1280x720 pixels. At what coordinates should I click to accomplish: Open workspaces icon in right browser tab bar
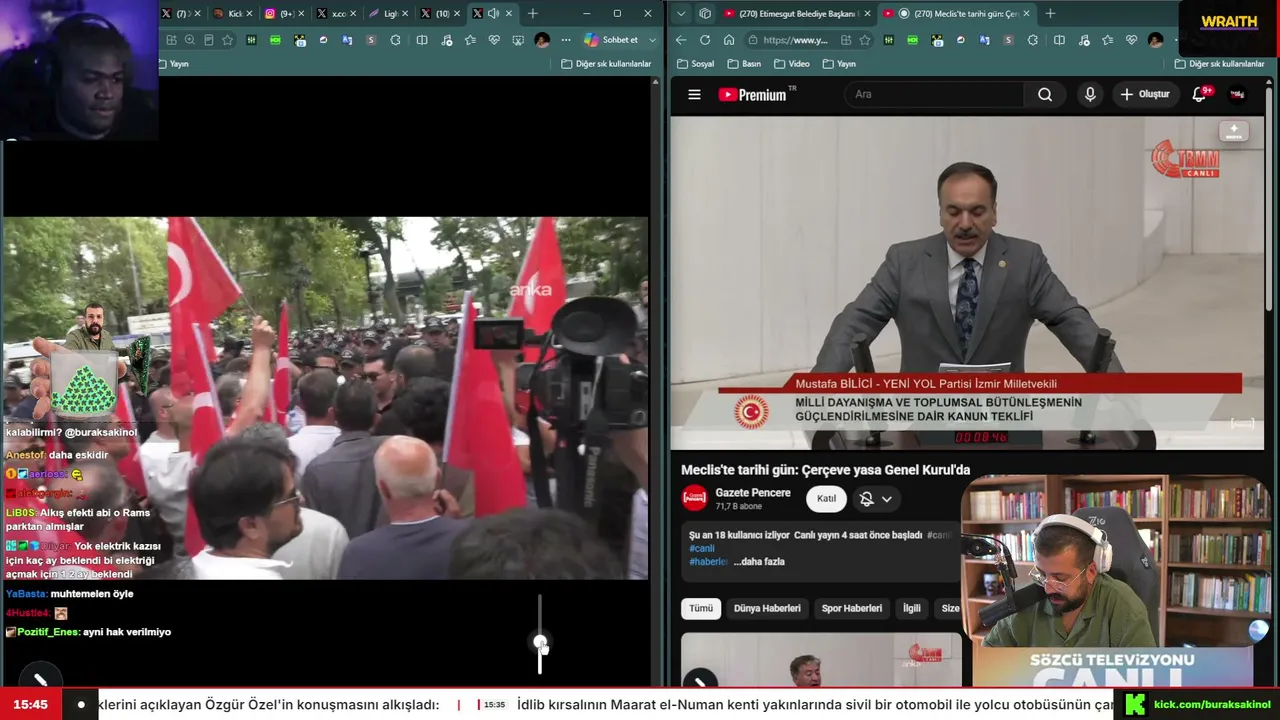pos(705,13)
